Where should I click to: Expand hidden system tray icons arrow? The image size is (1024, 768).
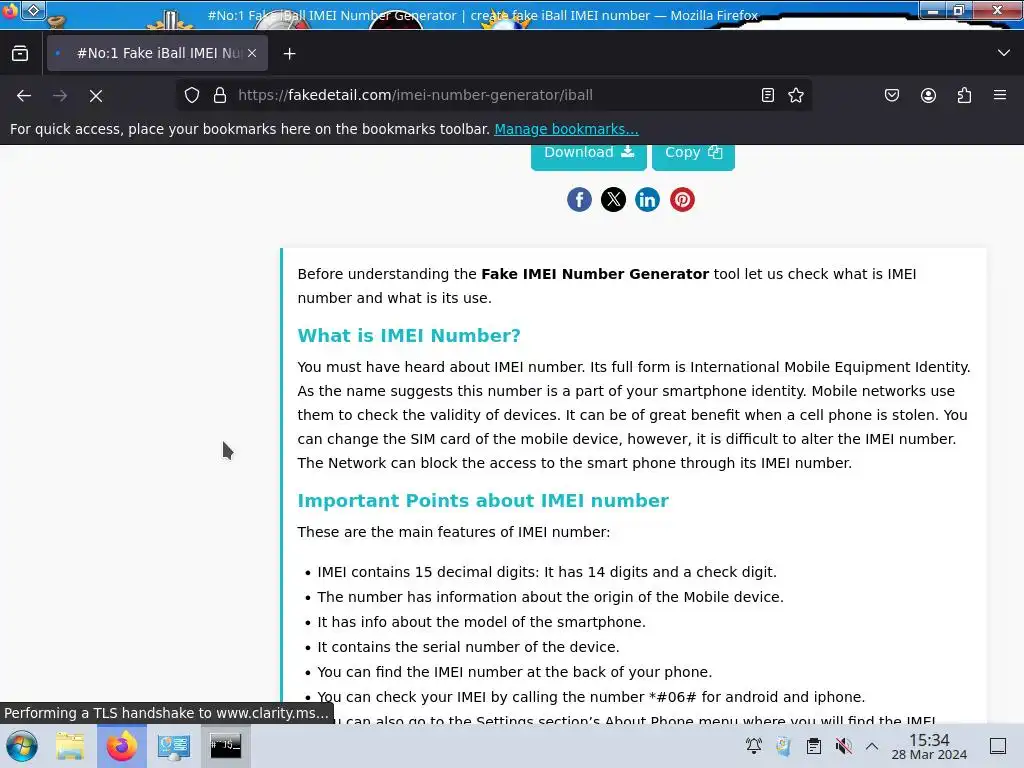click(872, 746)
